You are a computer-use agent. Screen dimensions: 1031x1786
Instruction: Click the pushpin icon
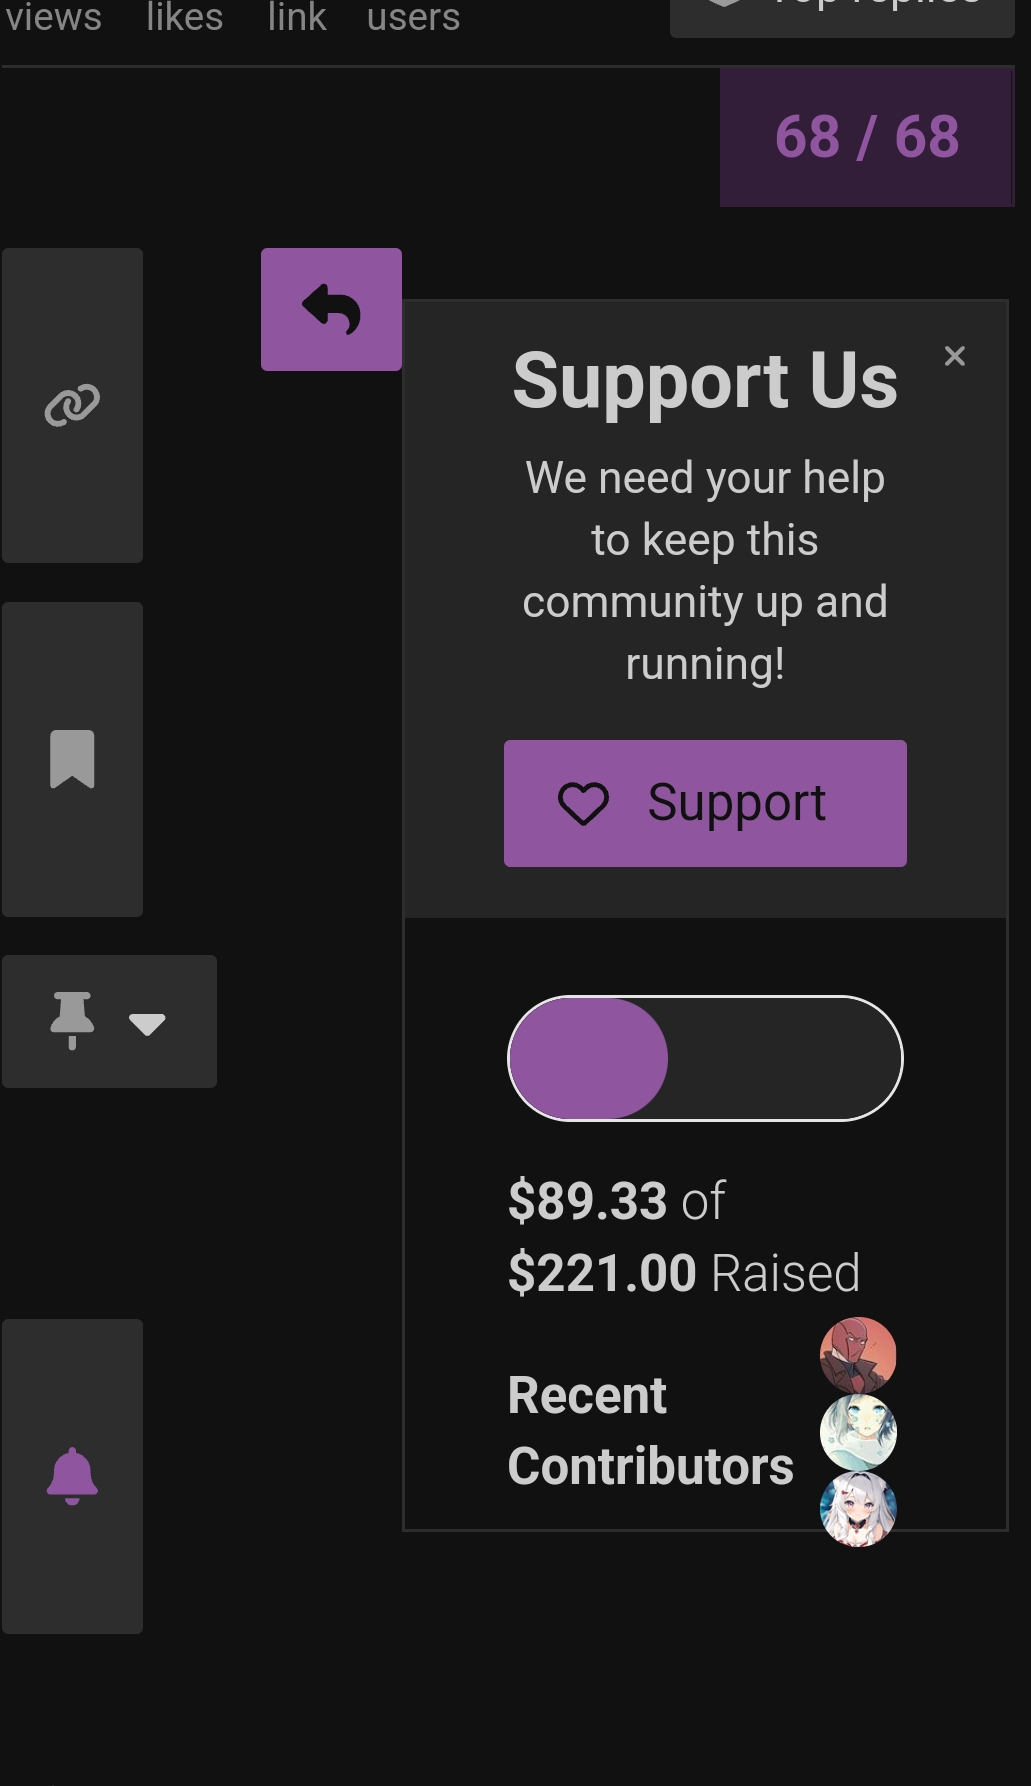[x=72, y=1021]
